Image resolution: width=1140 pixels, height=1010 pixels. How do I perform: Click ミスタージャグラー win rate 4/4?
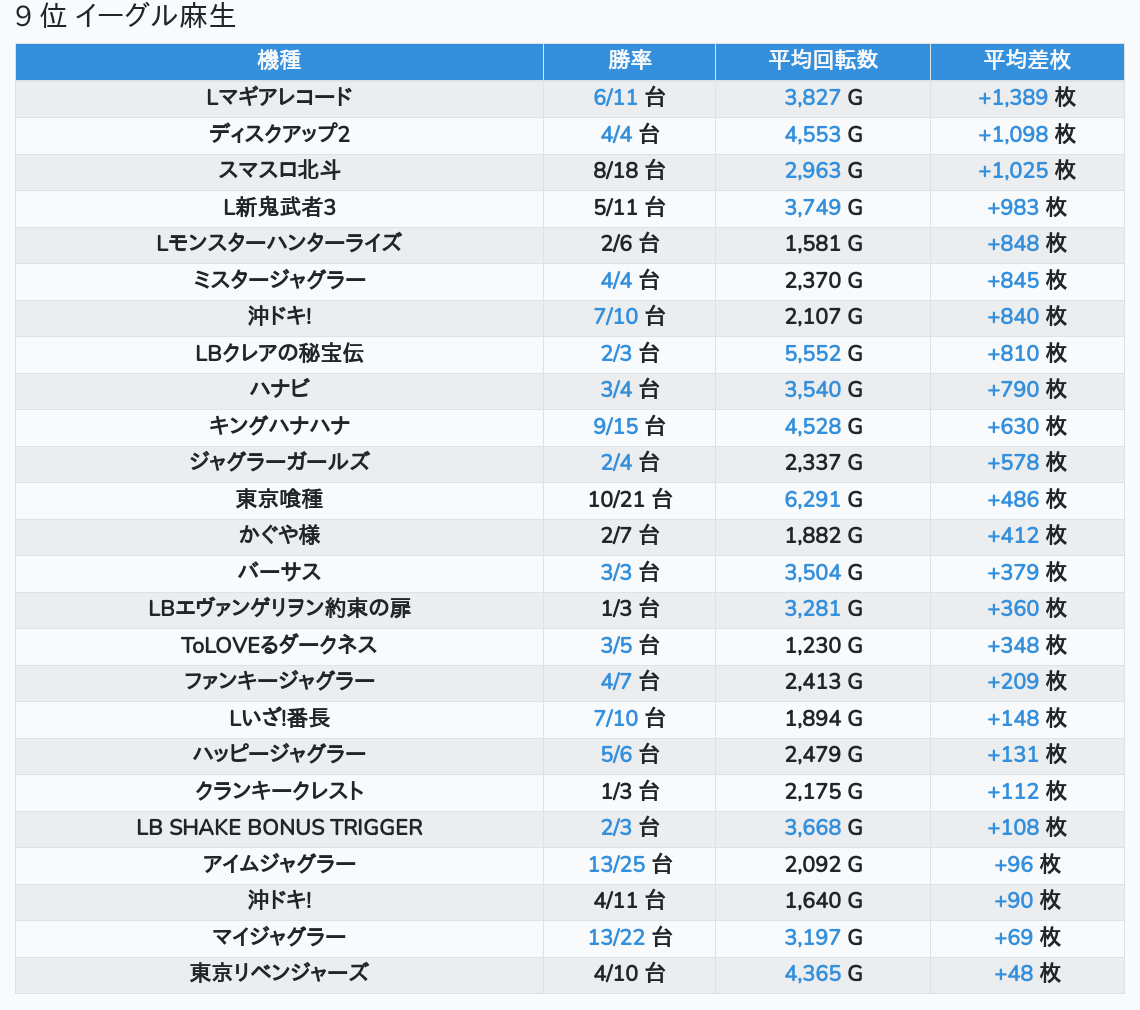pyautogui.click(x=616, y=280)
